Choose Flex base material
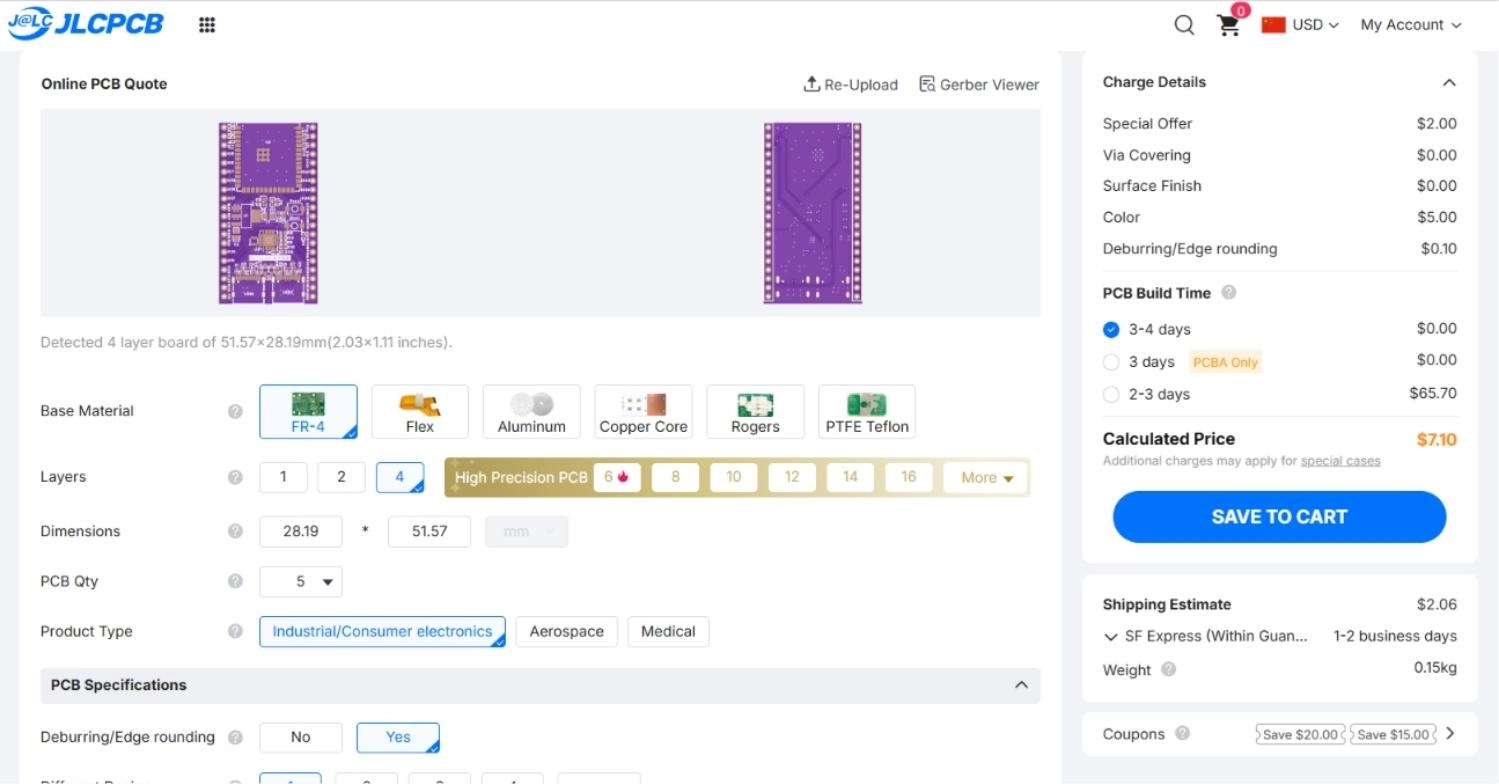Viewport: 1499px width, 784px height. [420, 412]
